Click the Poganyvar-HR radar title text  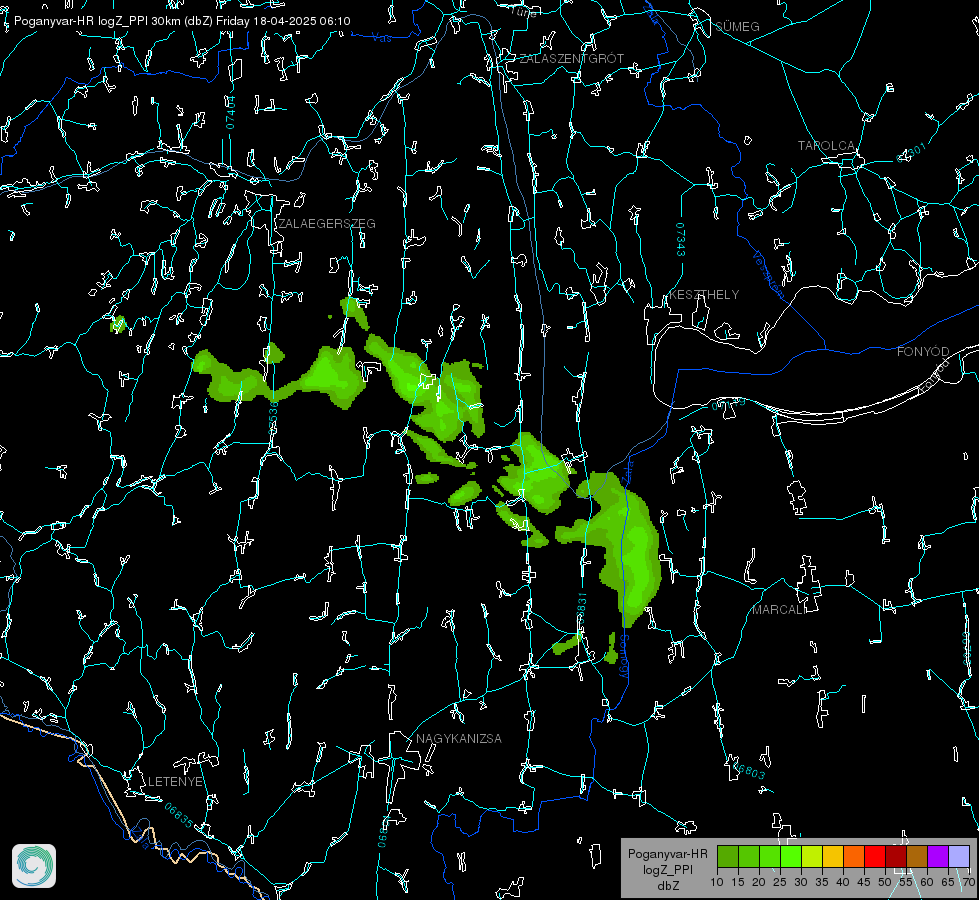pyautogui.click(x=182, y=21)
